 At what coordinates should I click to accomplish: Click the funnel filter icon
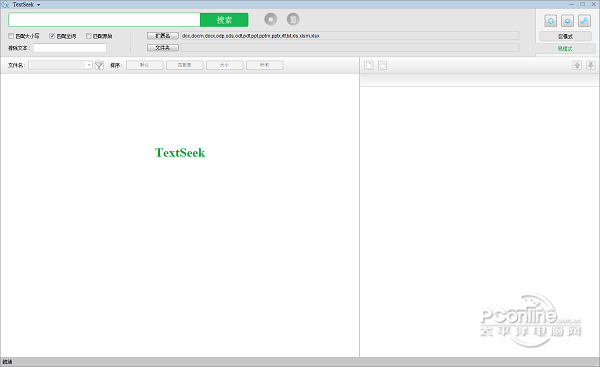pyautogui.click(x=99, y=65)
